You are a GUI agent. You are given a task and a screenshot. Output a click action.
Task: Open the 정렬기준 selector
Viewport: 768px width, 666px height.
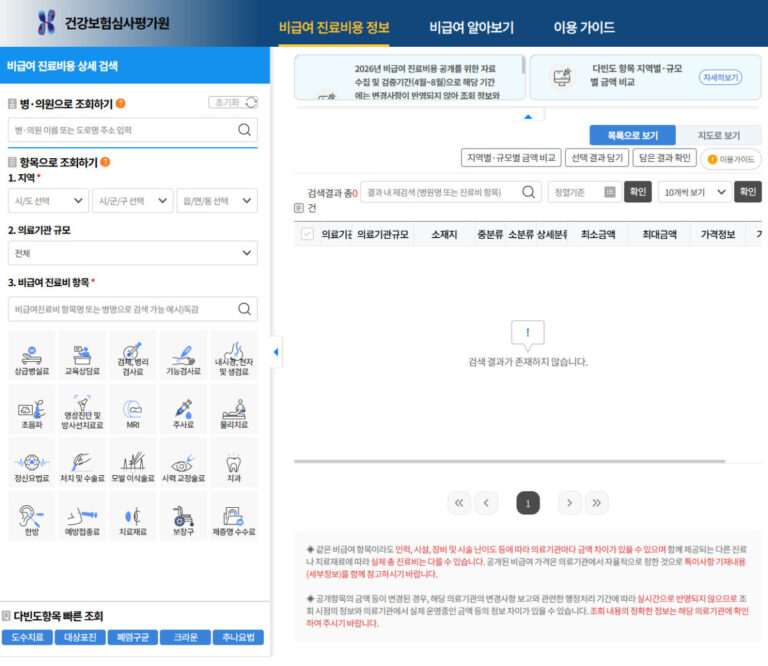[x=585, y=192]
